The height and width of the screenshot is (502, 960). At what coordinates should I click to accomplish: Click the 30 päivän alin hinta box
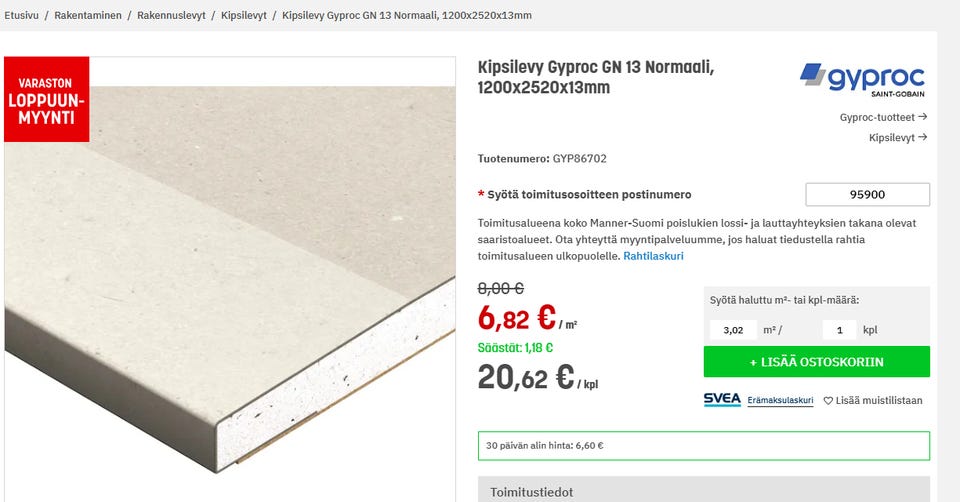703,446
